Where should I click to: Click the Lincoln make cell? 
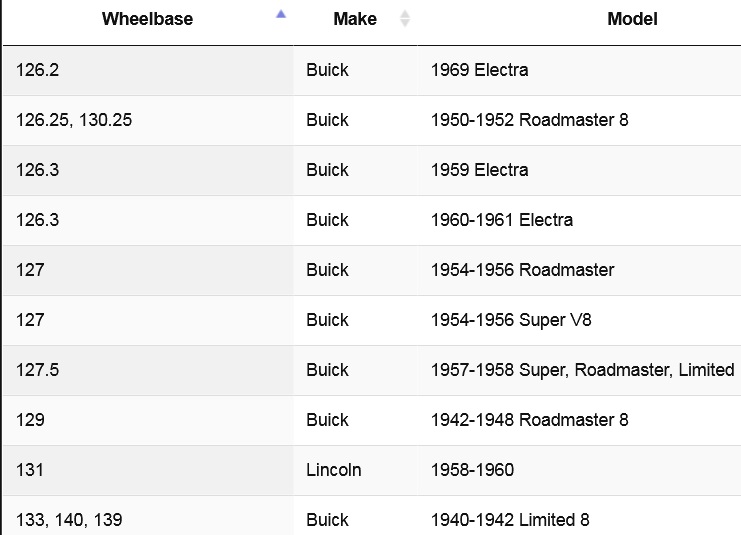[333, 470]
